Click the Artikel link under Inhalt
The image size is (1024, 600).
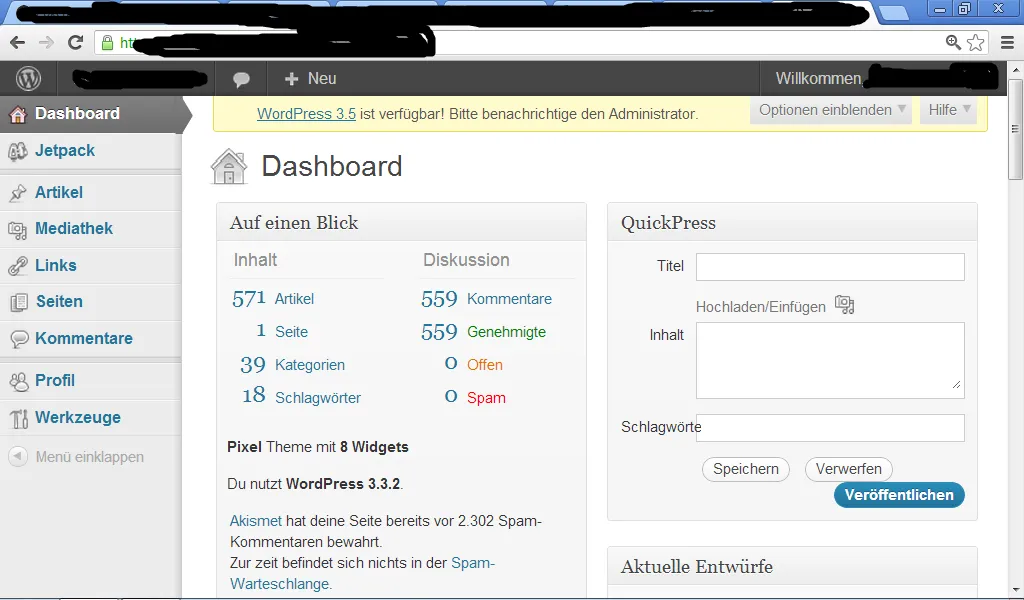[294, 299]
